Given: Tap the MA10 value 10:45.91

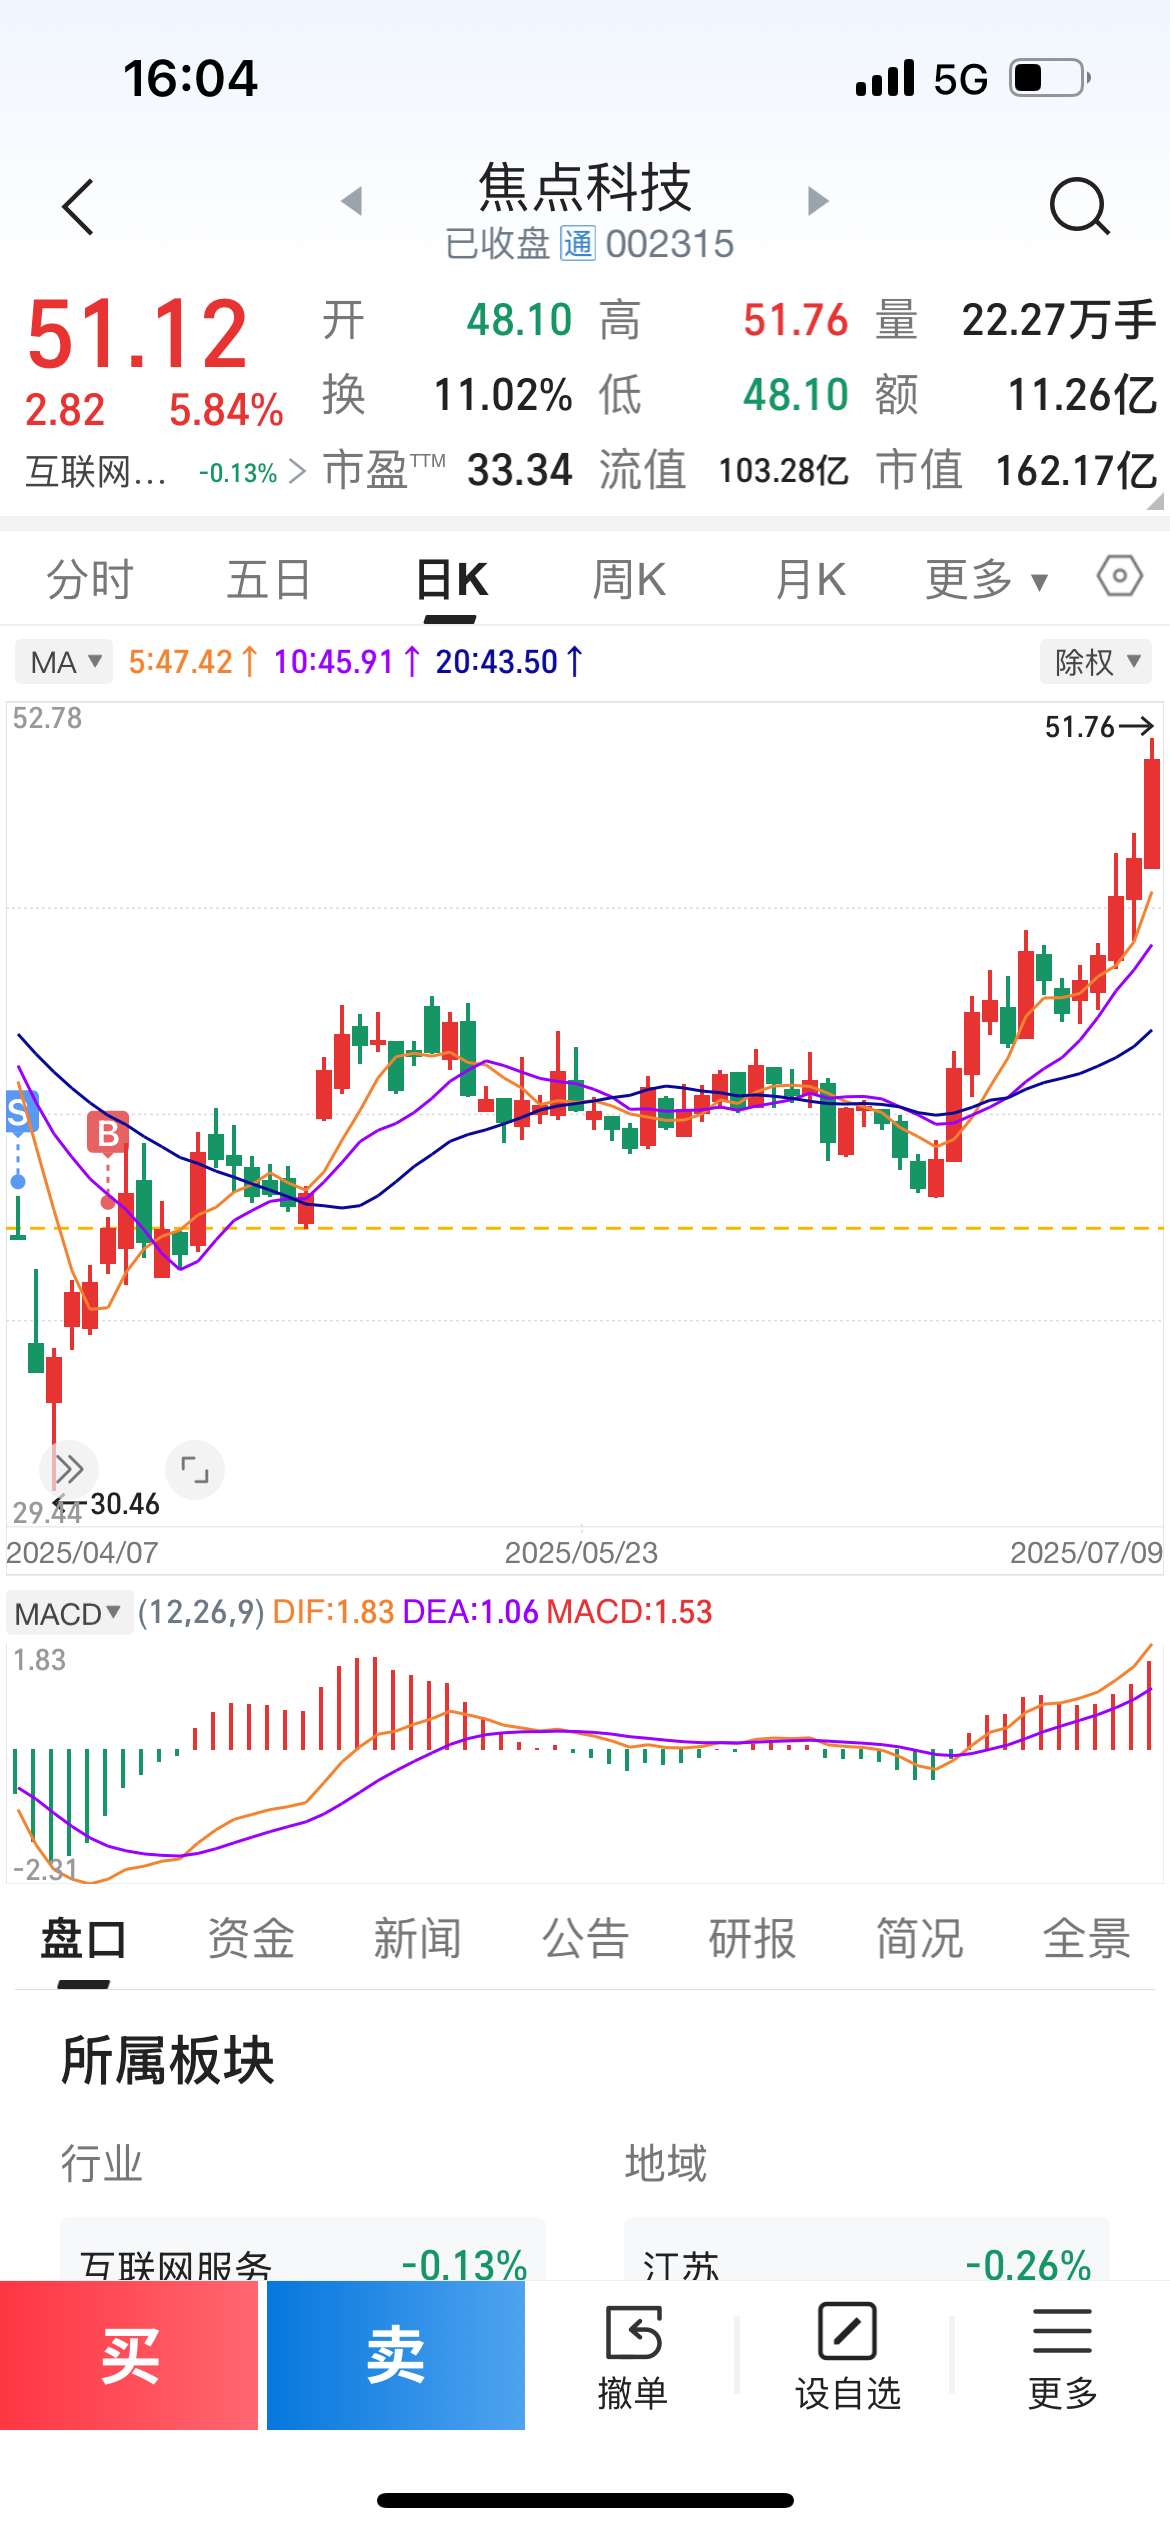Looking at the screenshot, I should click(334, 662).
